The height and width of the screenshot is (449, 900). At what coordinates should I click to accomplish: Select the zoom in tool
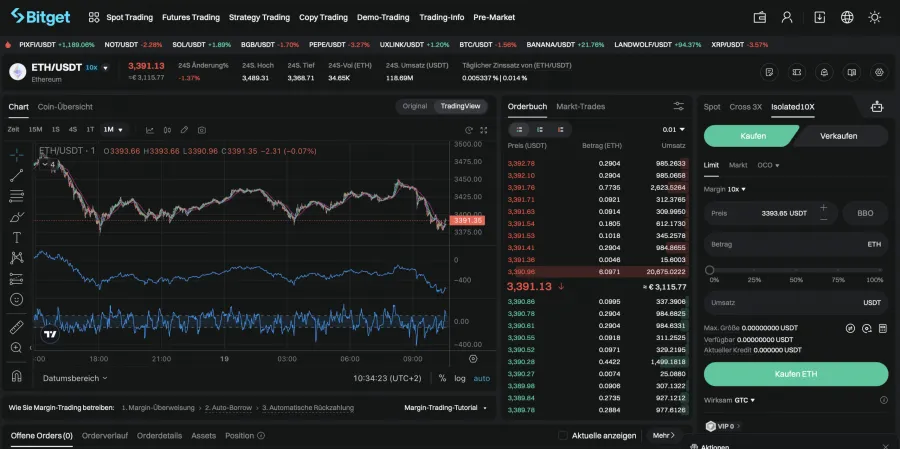[17, 348]
